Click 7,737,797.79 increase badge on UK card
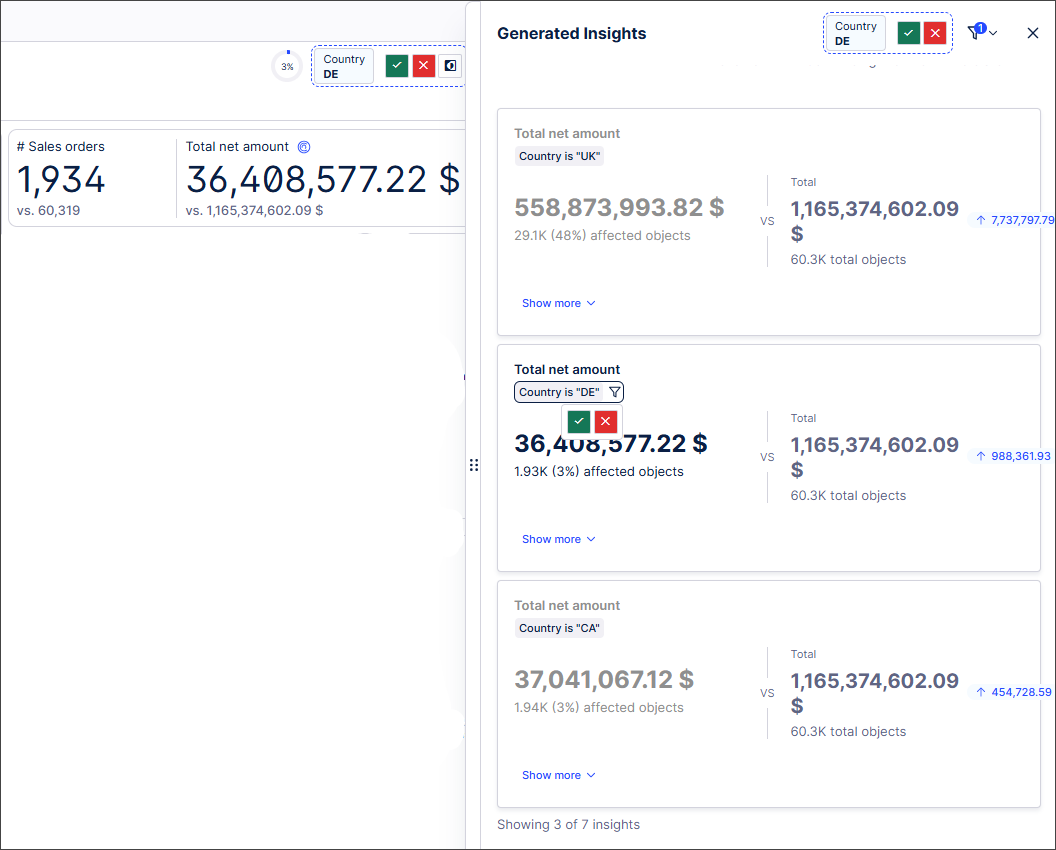 tap(1013, 220)
